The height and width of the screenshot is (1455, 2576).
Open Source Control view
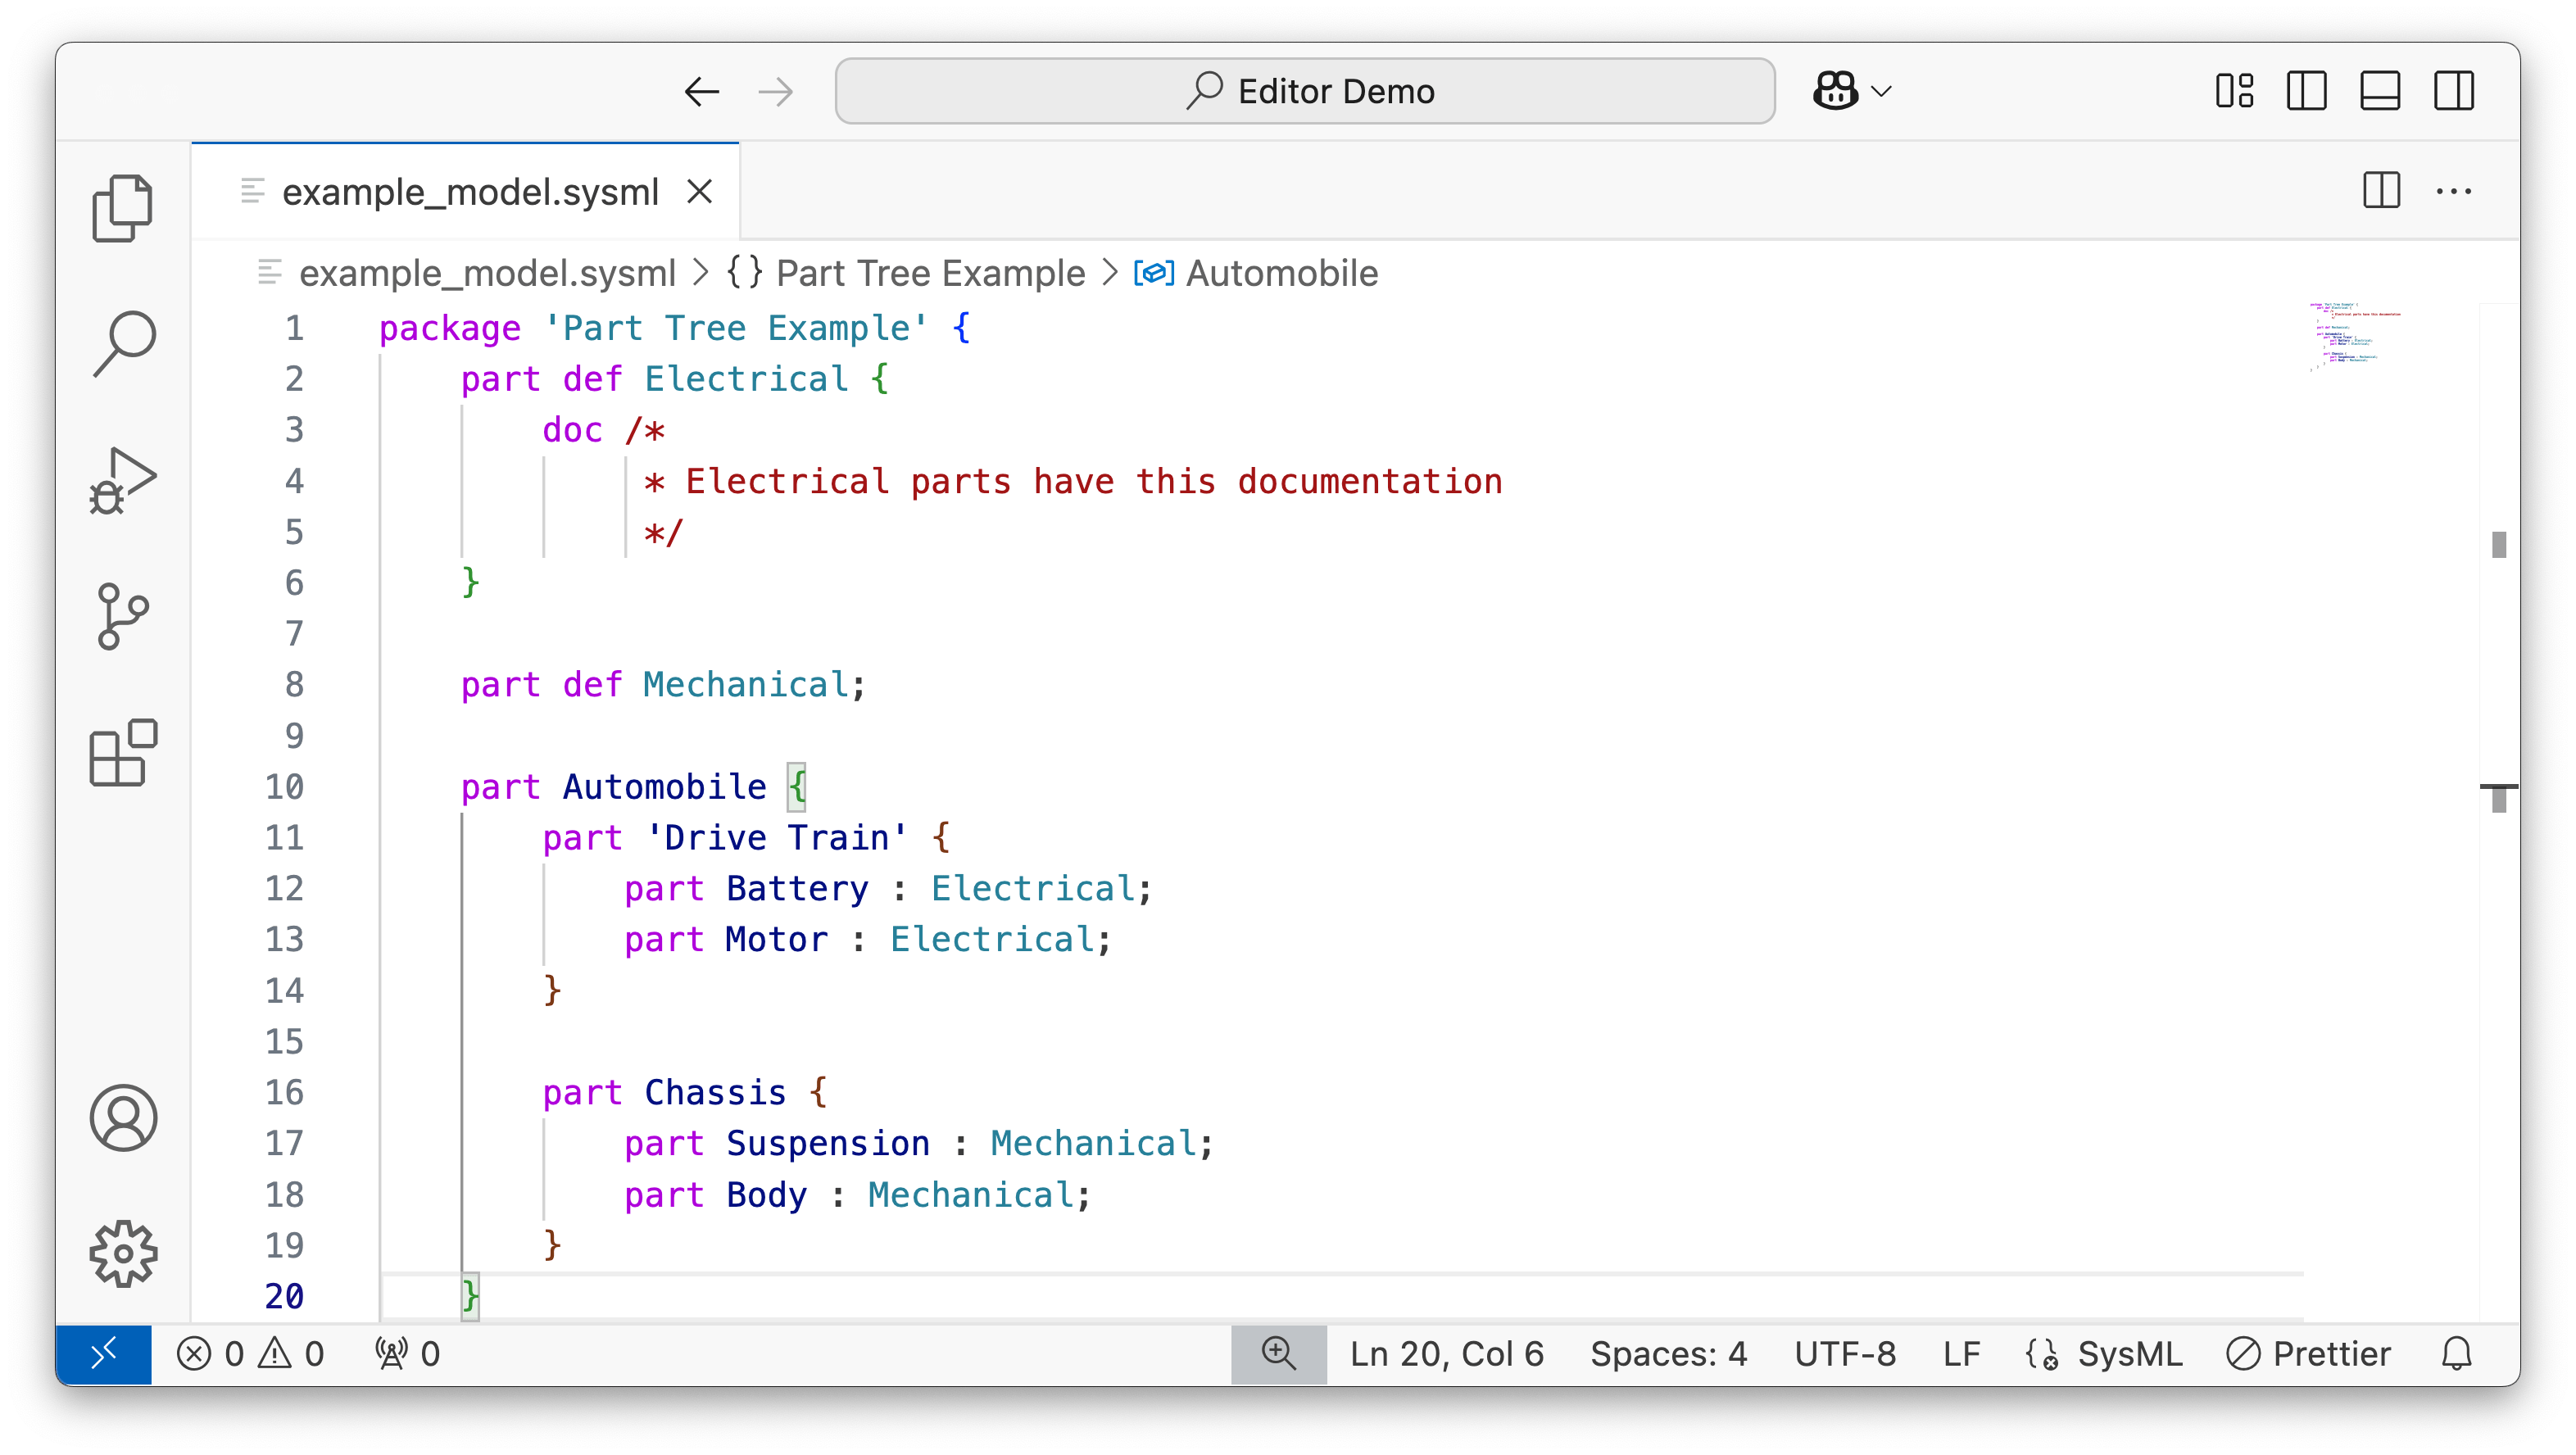click(x=122, y=616)
